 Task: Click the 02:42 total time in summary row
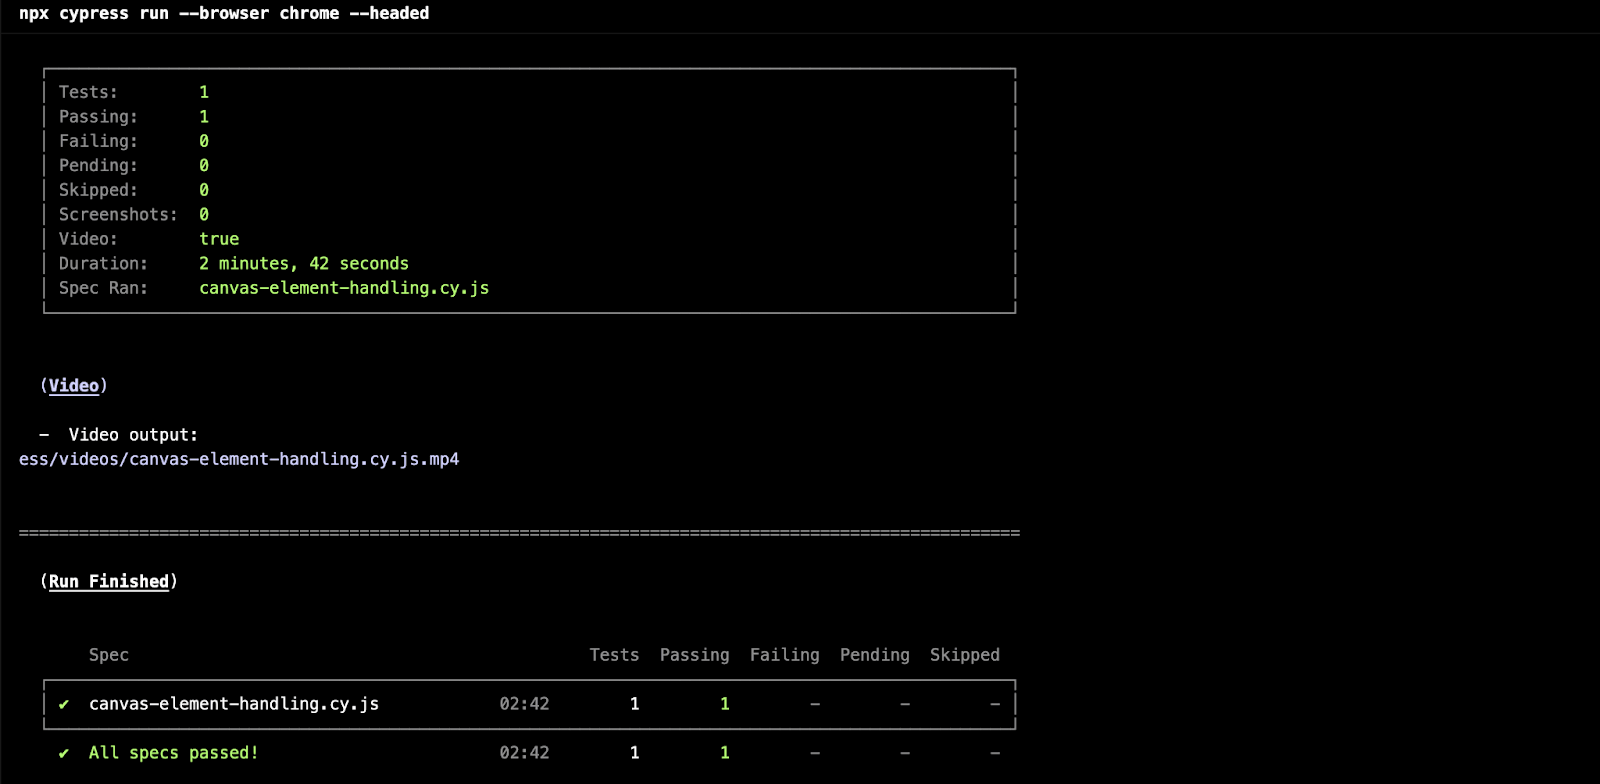pos(525,753)
